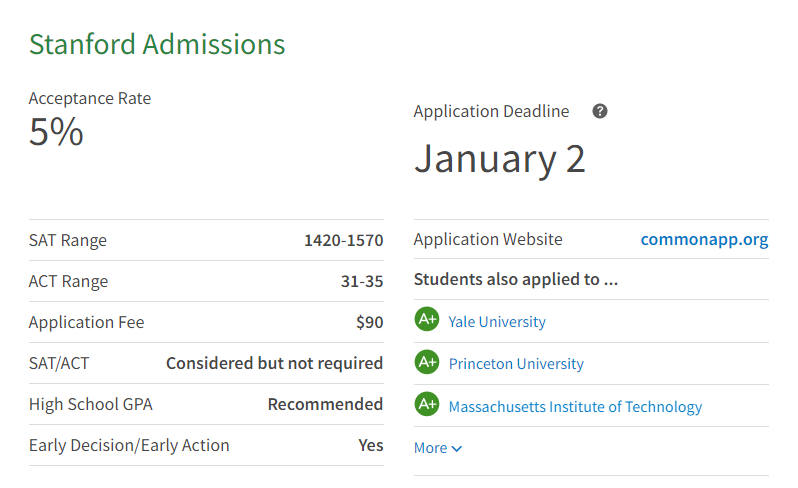Screen dimensions: 798x488
Task: Click the A+ grade badge beside Princeton University
Action: [x=427, y=362]
